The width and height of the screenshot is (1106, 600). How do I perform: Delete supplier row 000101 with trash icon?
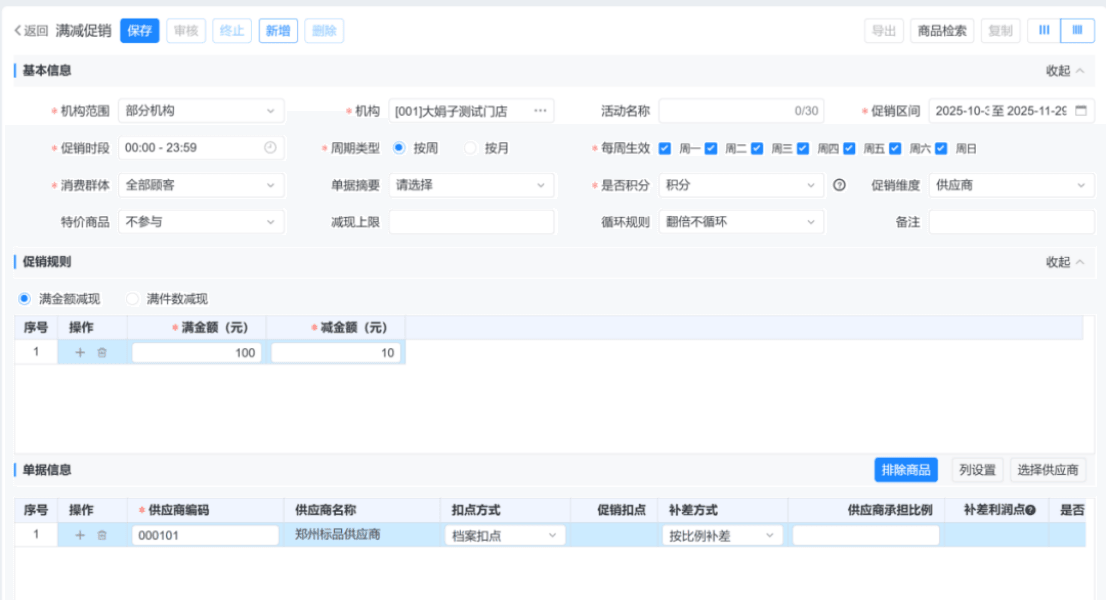102,536
